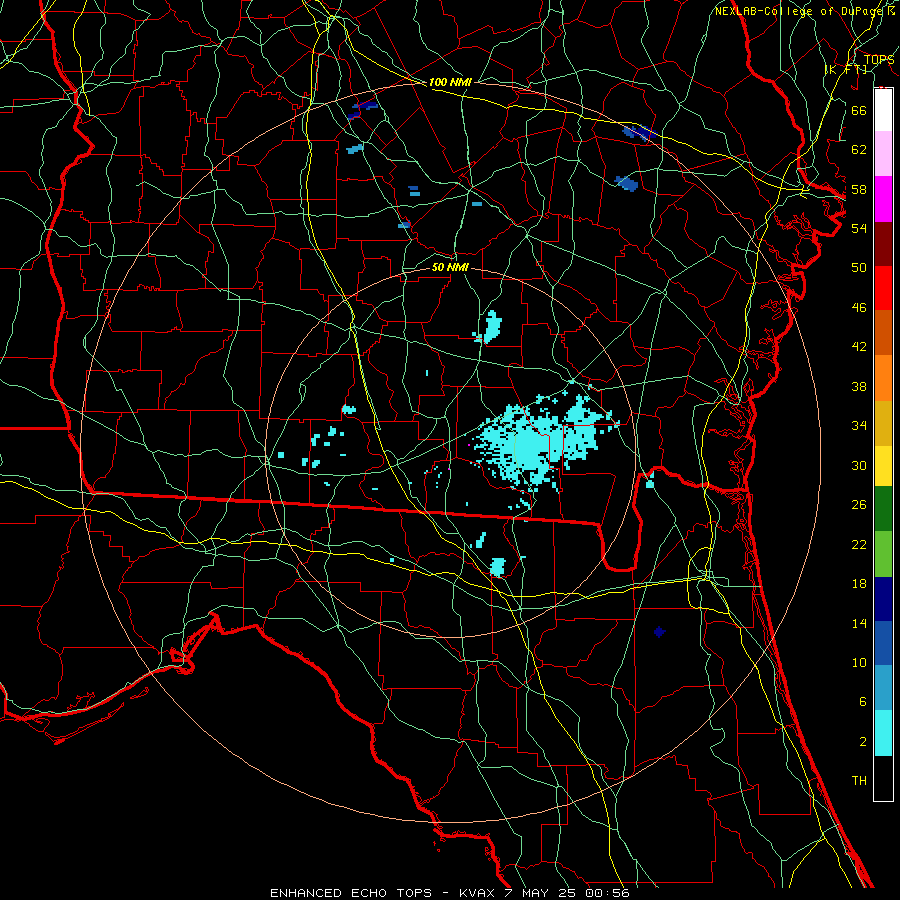This screenshot has height=900, width=900.
Task: Click the black TH legend swatch
Action: [x=883, y=778]
